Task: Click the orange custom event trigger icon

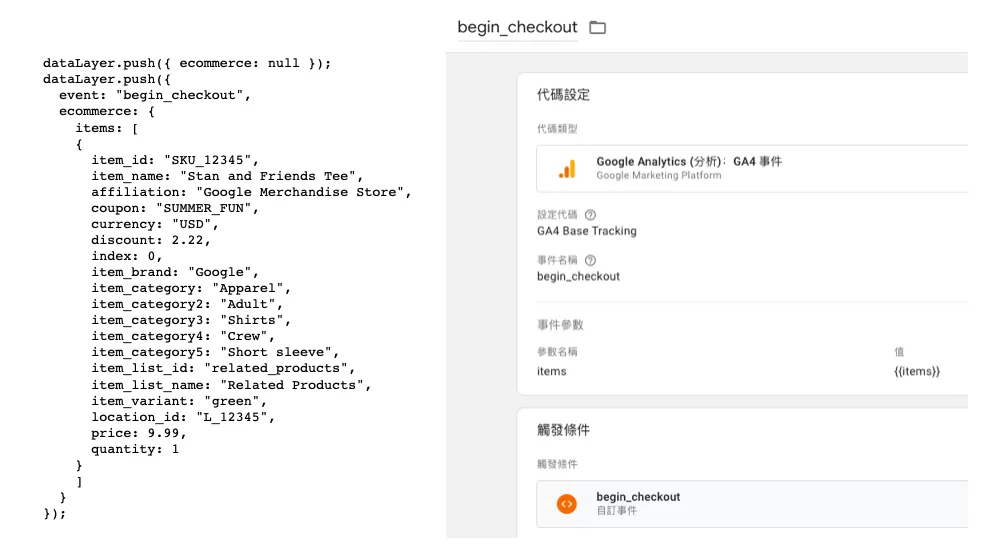Action: 567,504
